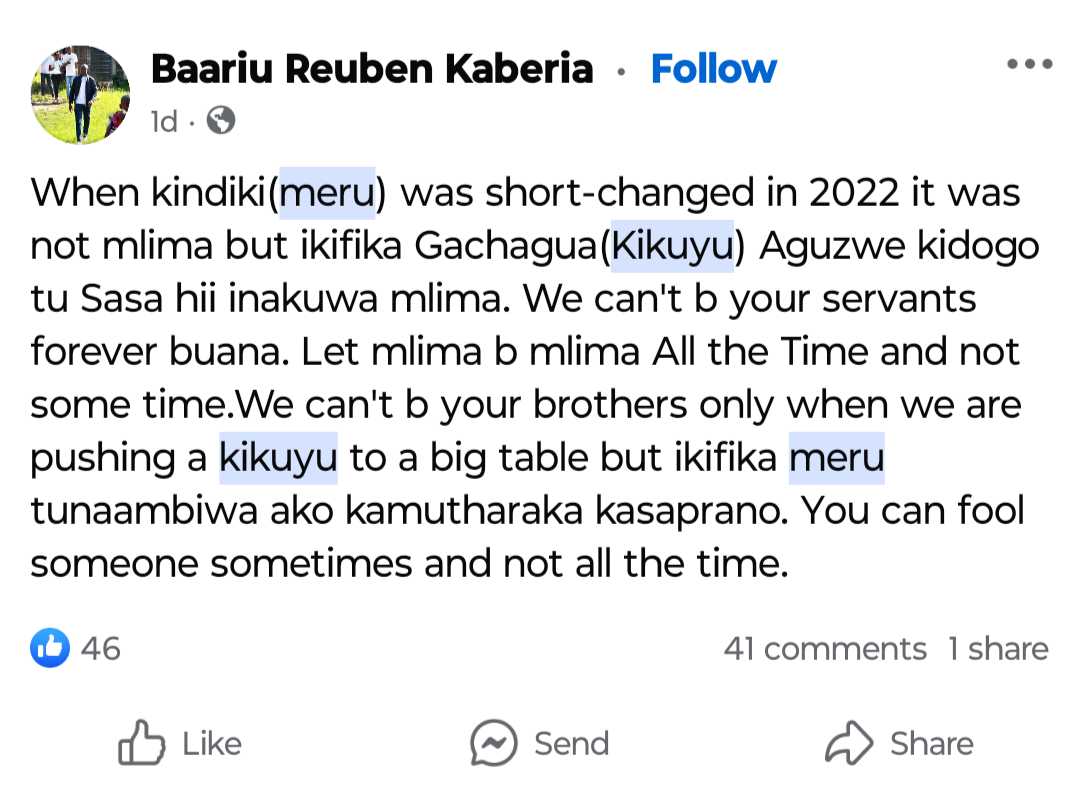View the author's profile picture
The height and width of the screenshot is (801, 1080).
[81, 93]
